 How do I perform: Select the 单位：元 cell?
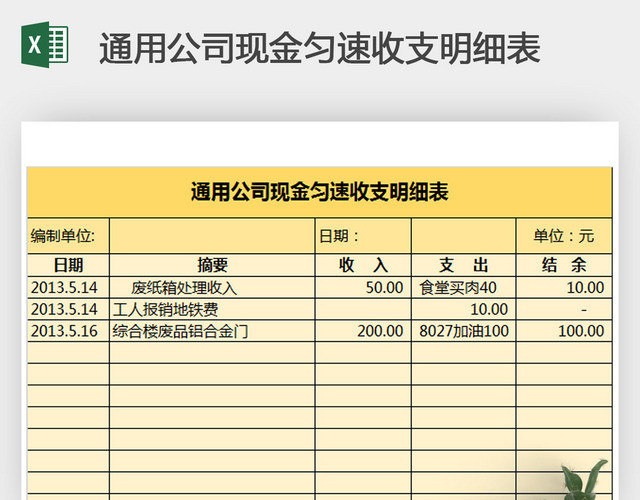[x=564, y=236]
